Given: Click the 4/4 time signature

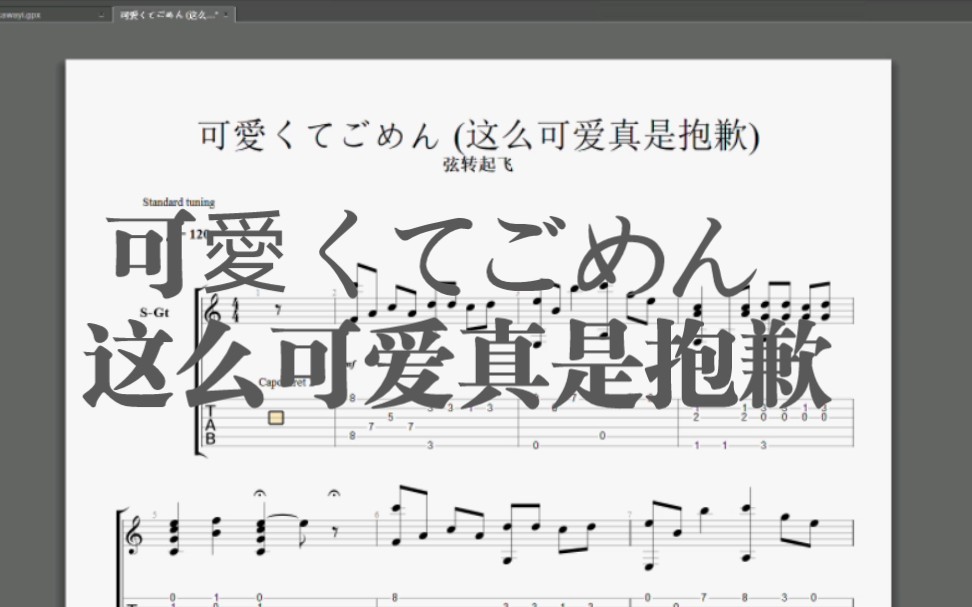Looking at the screenshot, I should click(235, 310).
